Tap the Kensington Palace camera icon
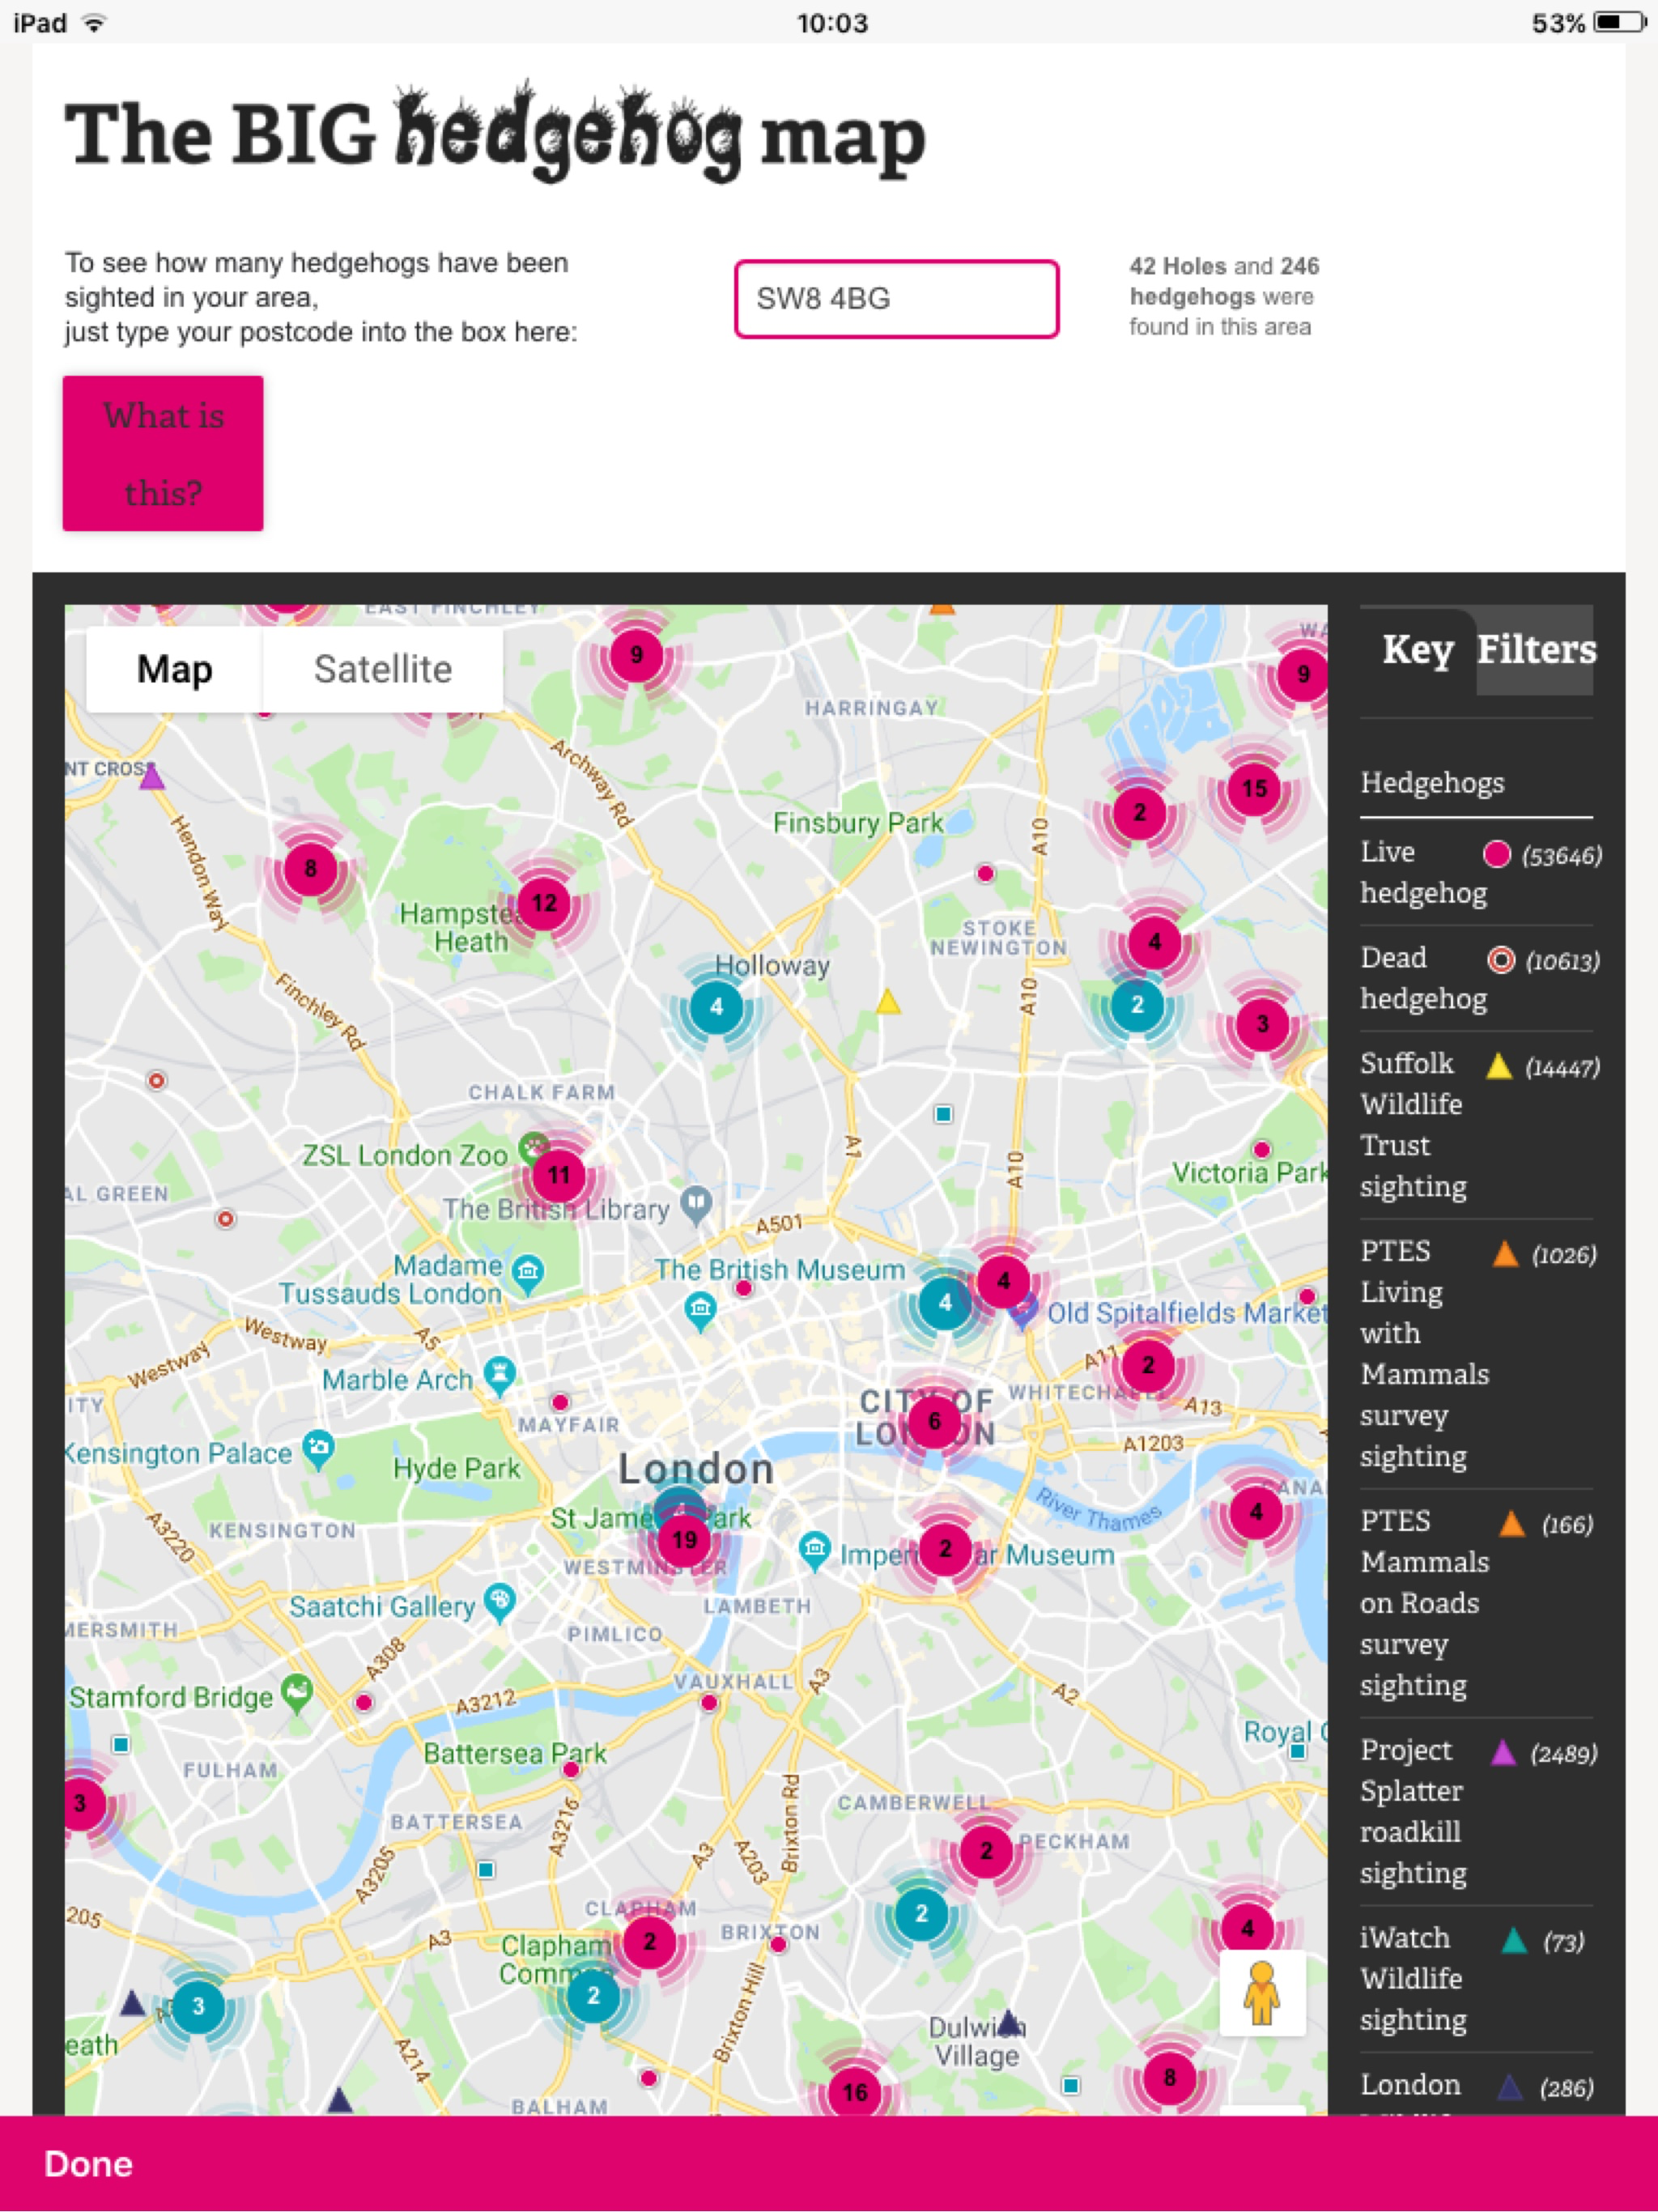 coord(318,1449)
